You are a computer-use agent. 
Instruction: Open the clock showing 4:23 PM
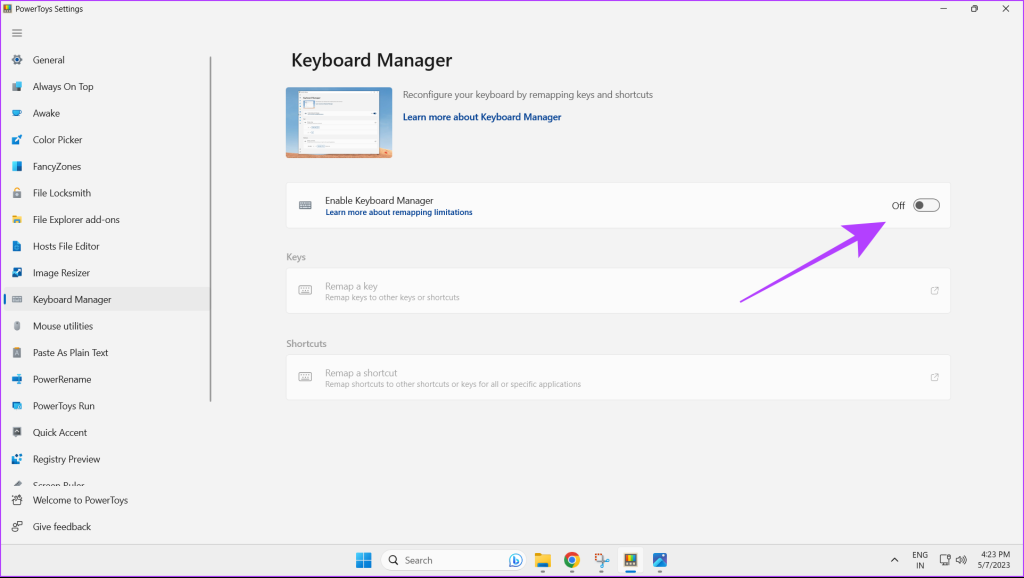tap(995, 560)
